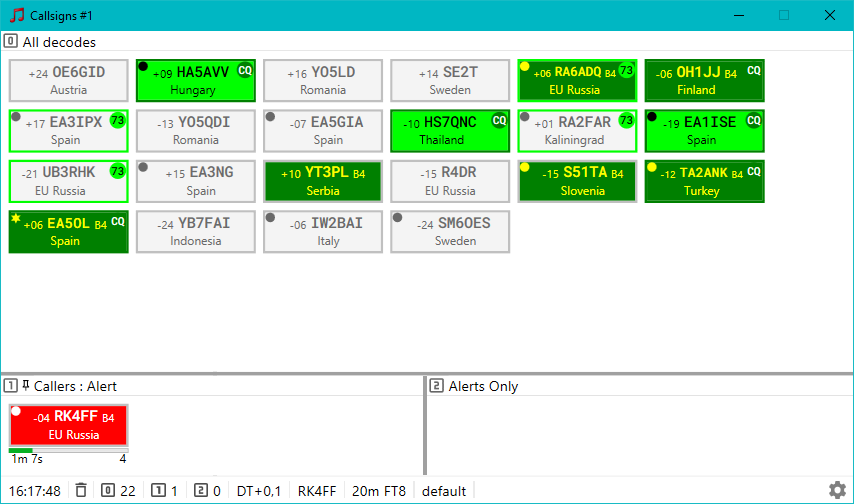854x504 pixels.
Task: Click the white dot on RK4FF tile
Action: tap(16, 411)
